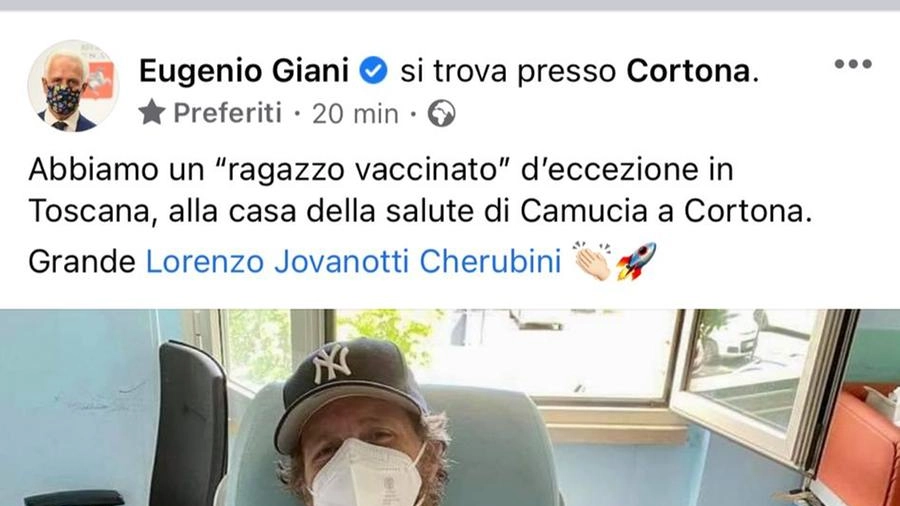The image size is (900, 506).
Task: Open the Cortona location link
Action: coord(688,71)
